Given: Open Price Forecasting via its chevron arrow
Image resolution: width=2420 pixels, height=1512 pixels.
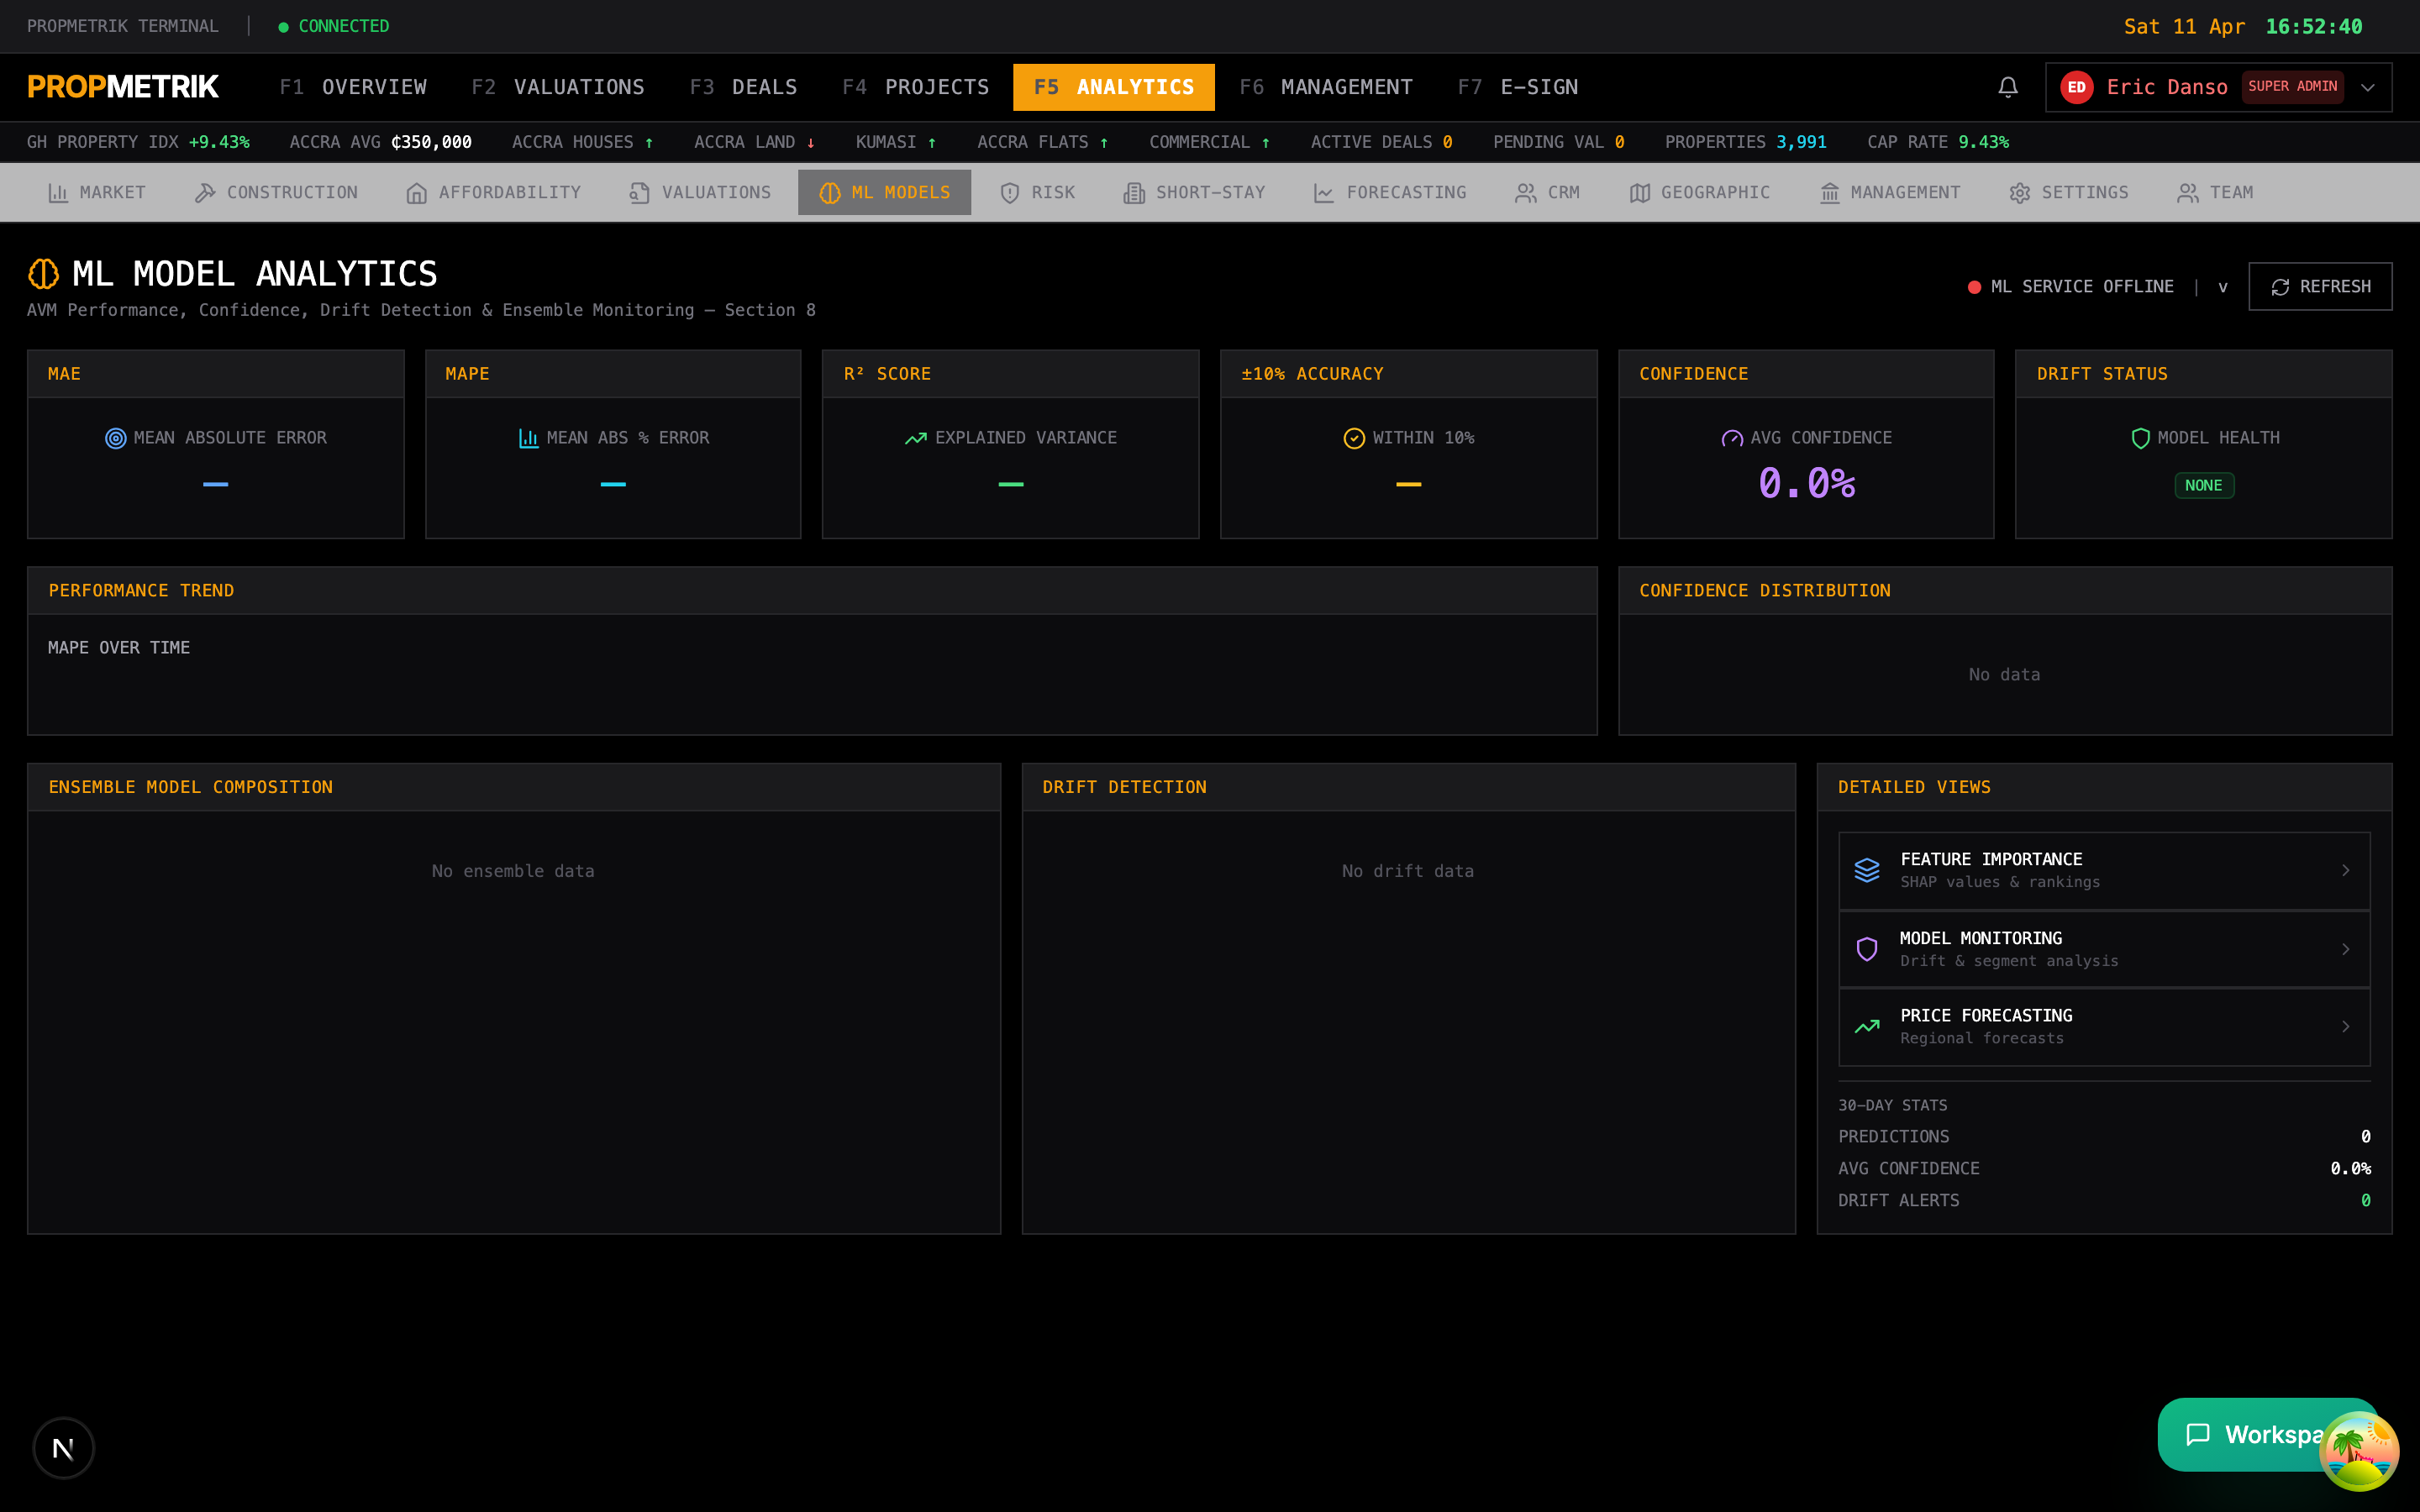Looking at the screenshot, I should click(2345, 1027).
